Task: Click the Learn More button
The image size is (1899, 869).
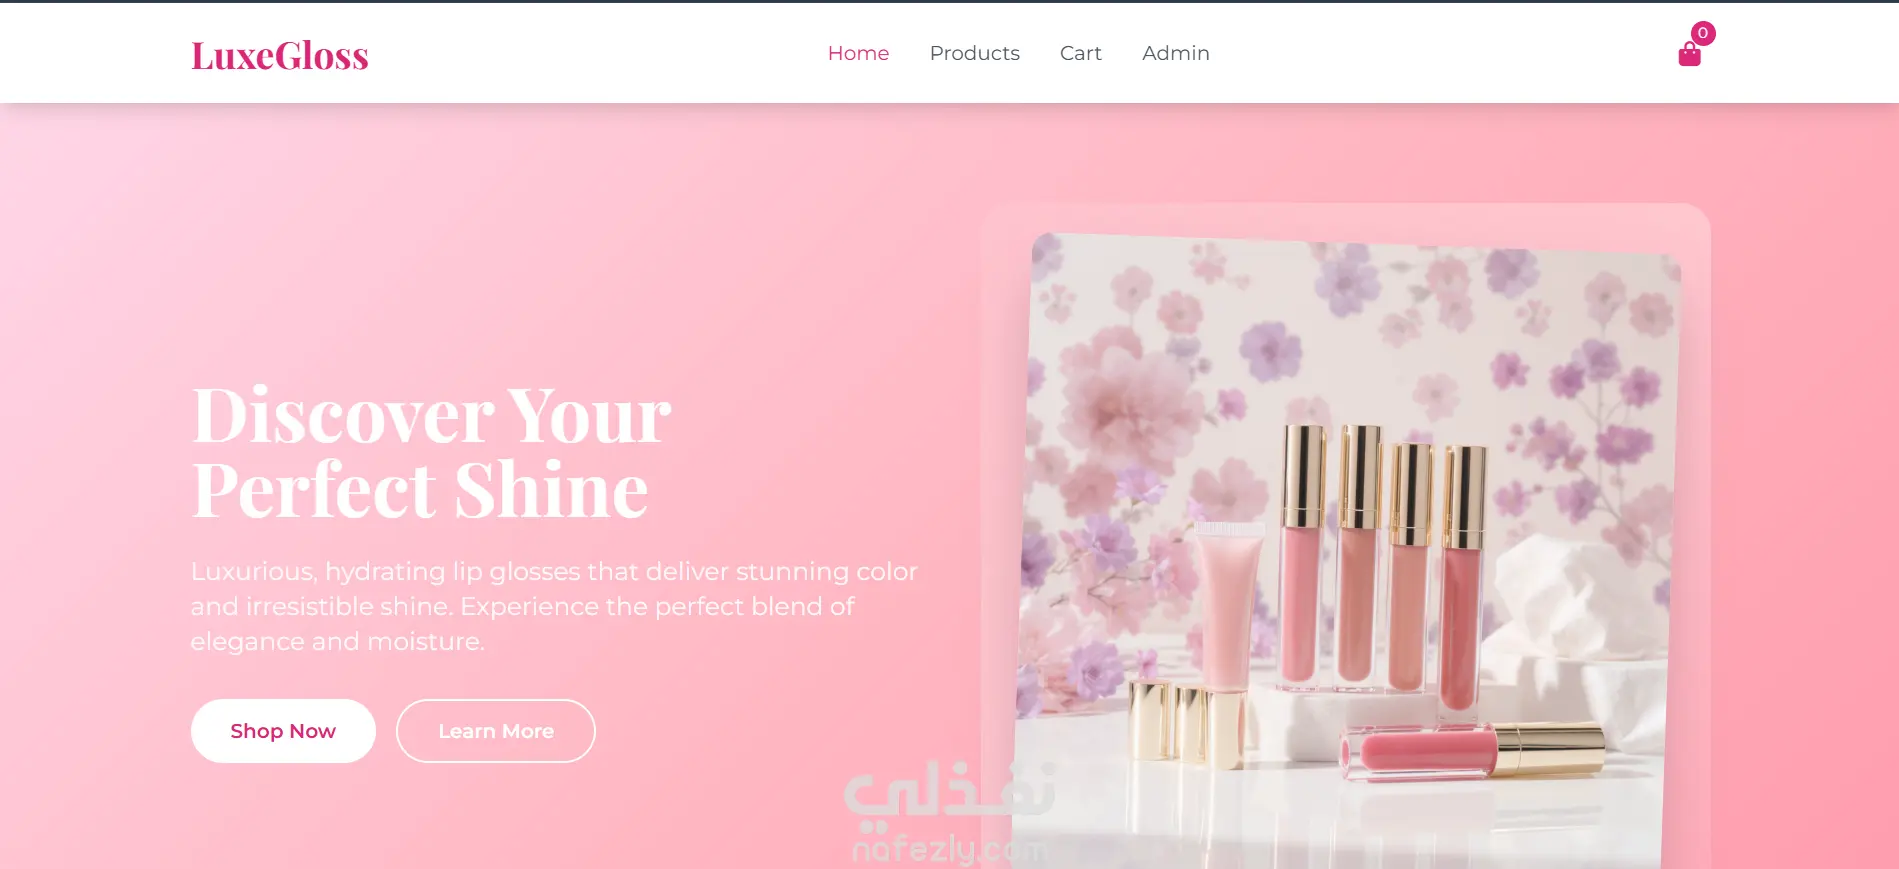Action: (x=496, y=731)
